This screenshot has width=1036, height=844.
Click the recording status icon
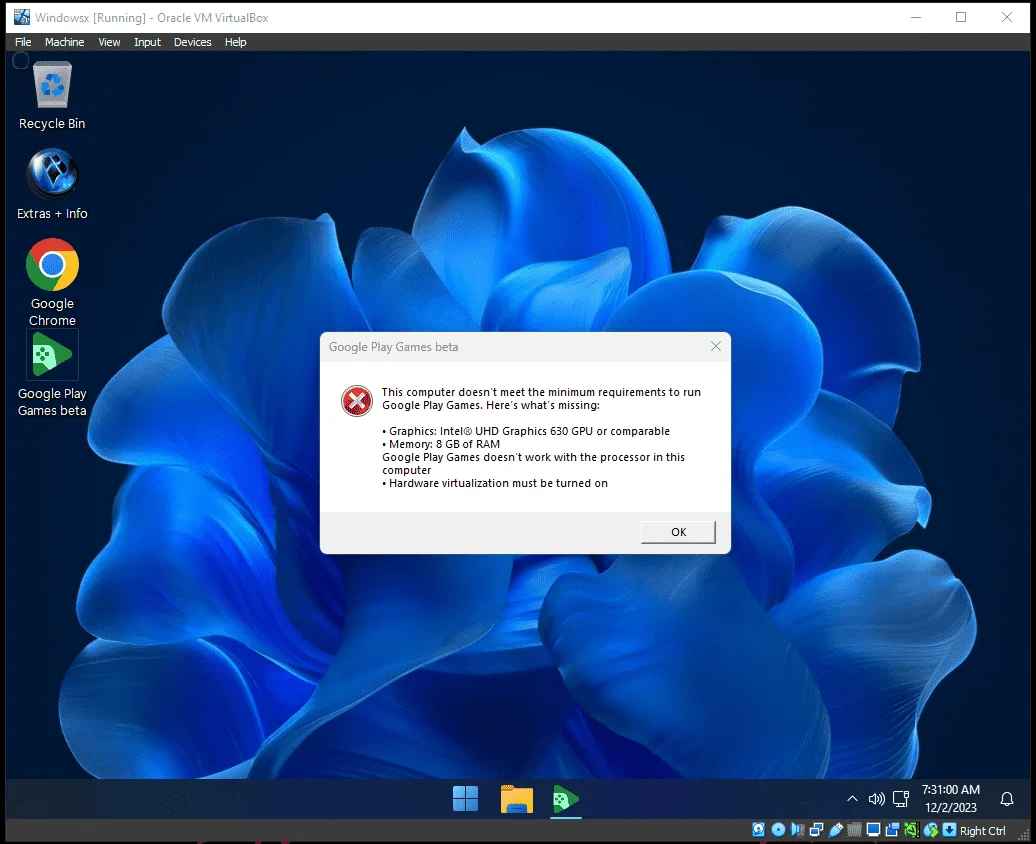pyautogui.click(x=893, y=829)
